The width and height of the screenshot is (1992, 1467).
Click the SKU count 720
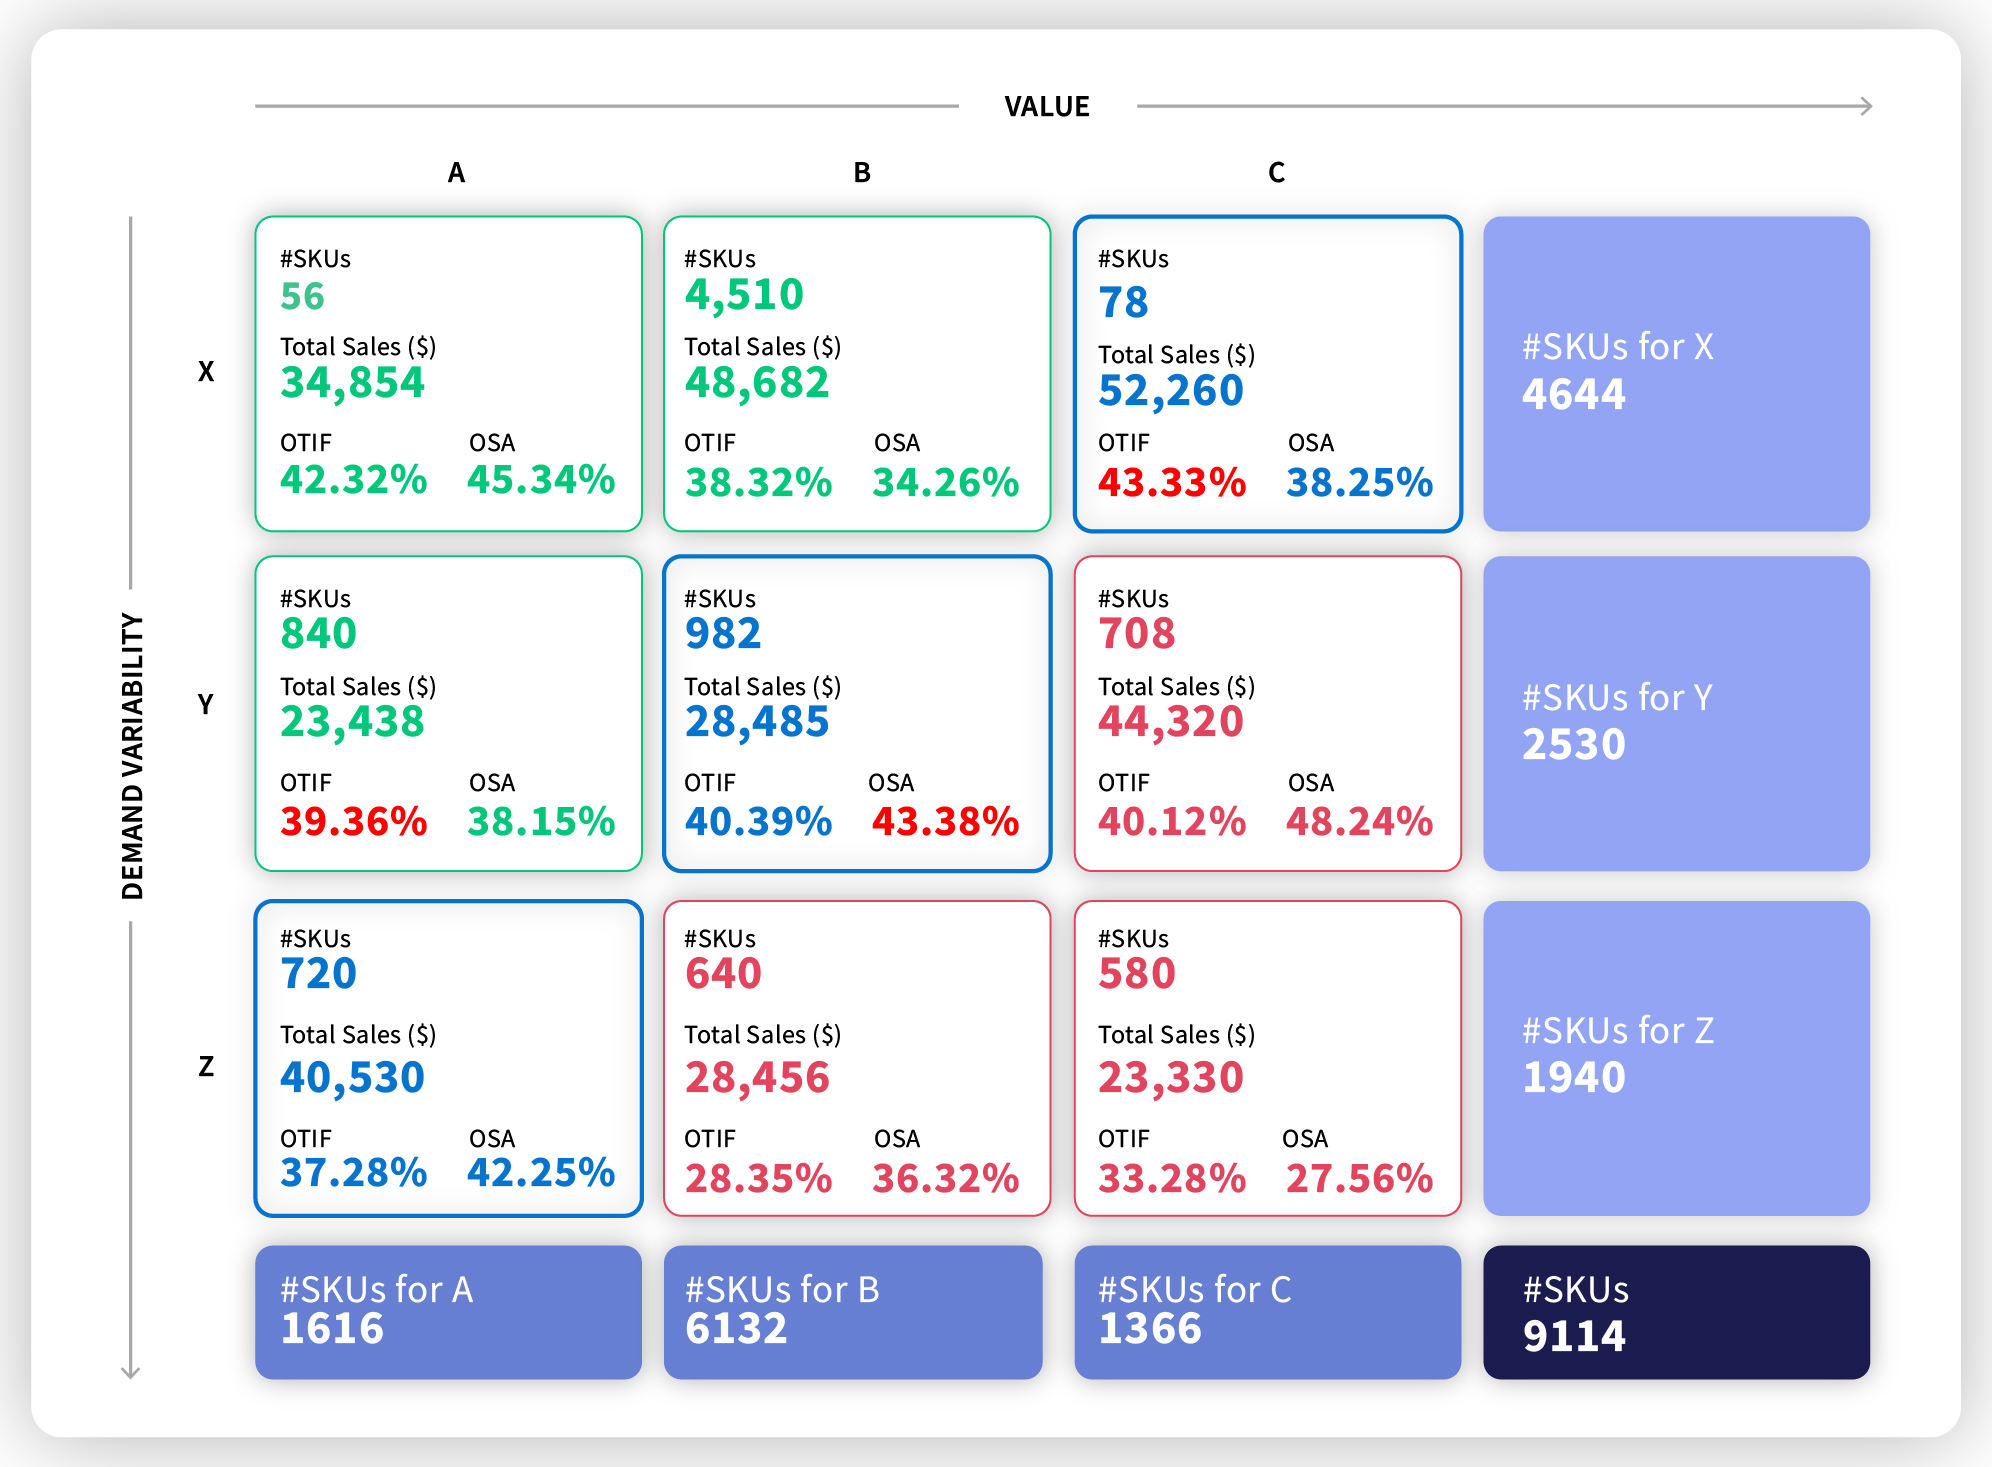[x=318, y=974]
